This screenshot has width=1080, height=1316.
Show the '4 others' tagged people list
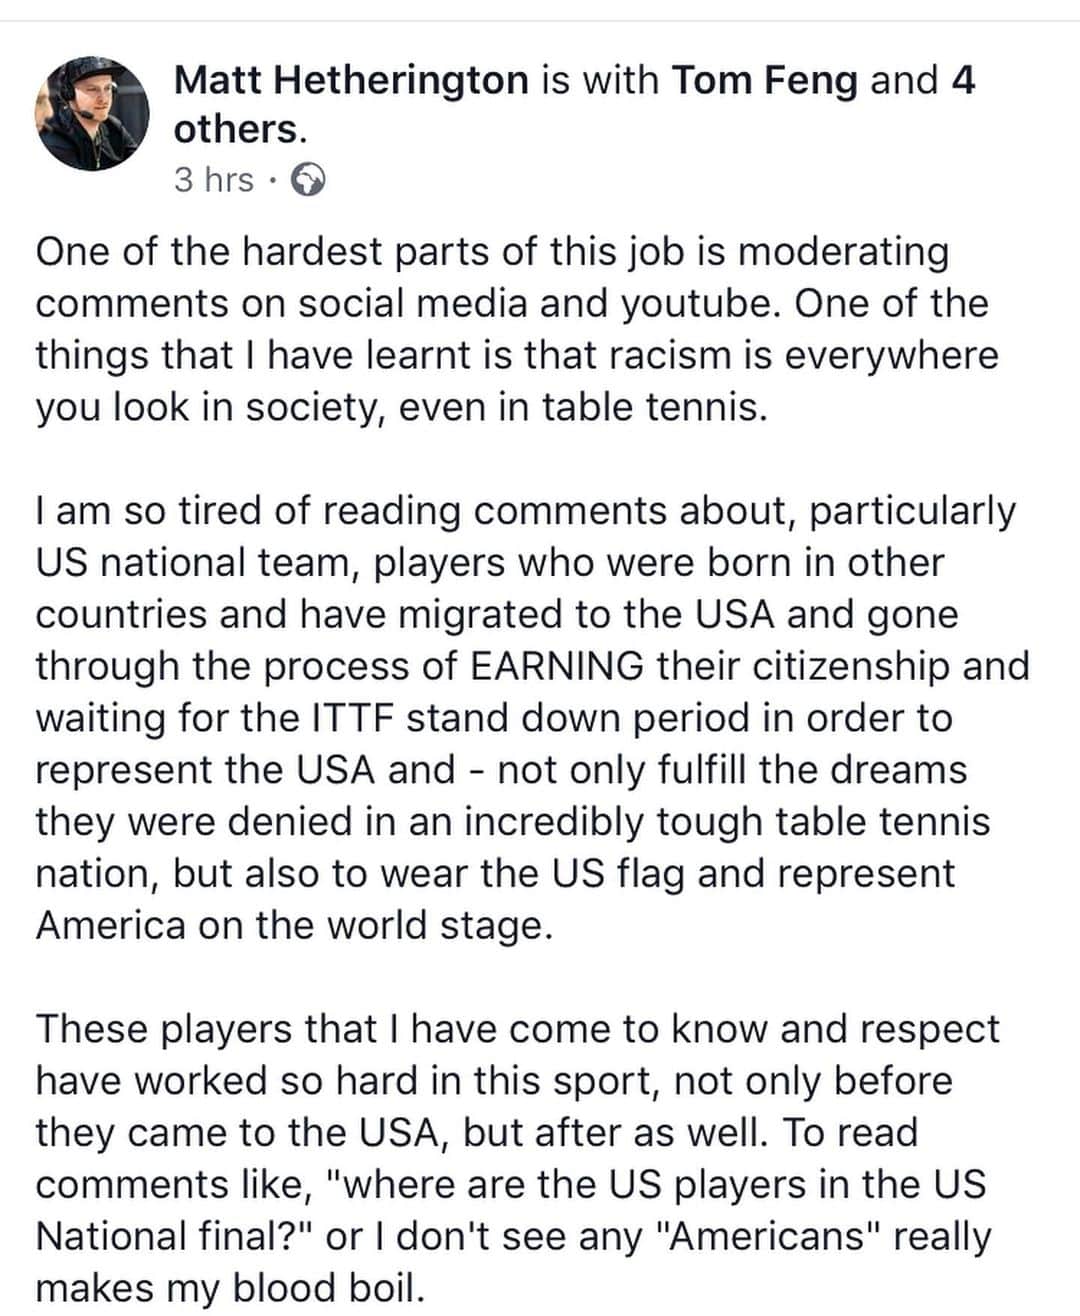[x=574, y=105]
